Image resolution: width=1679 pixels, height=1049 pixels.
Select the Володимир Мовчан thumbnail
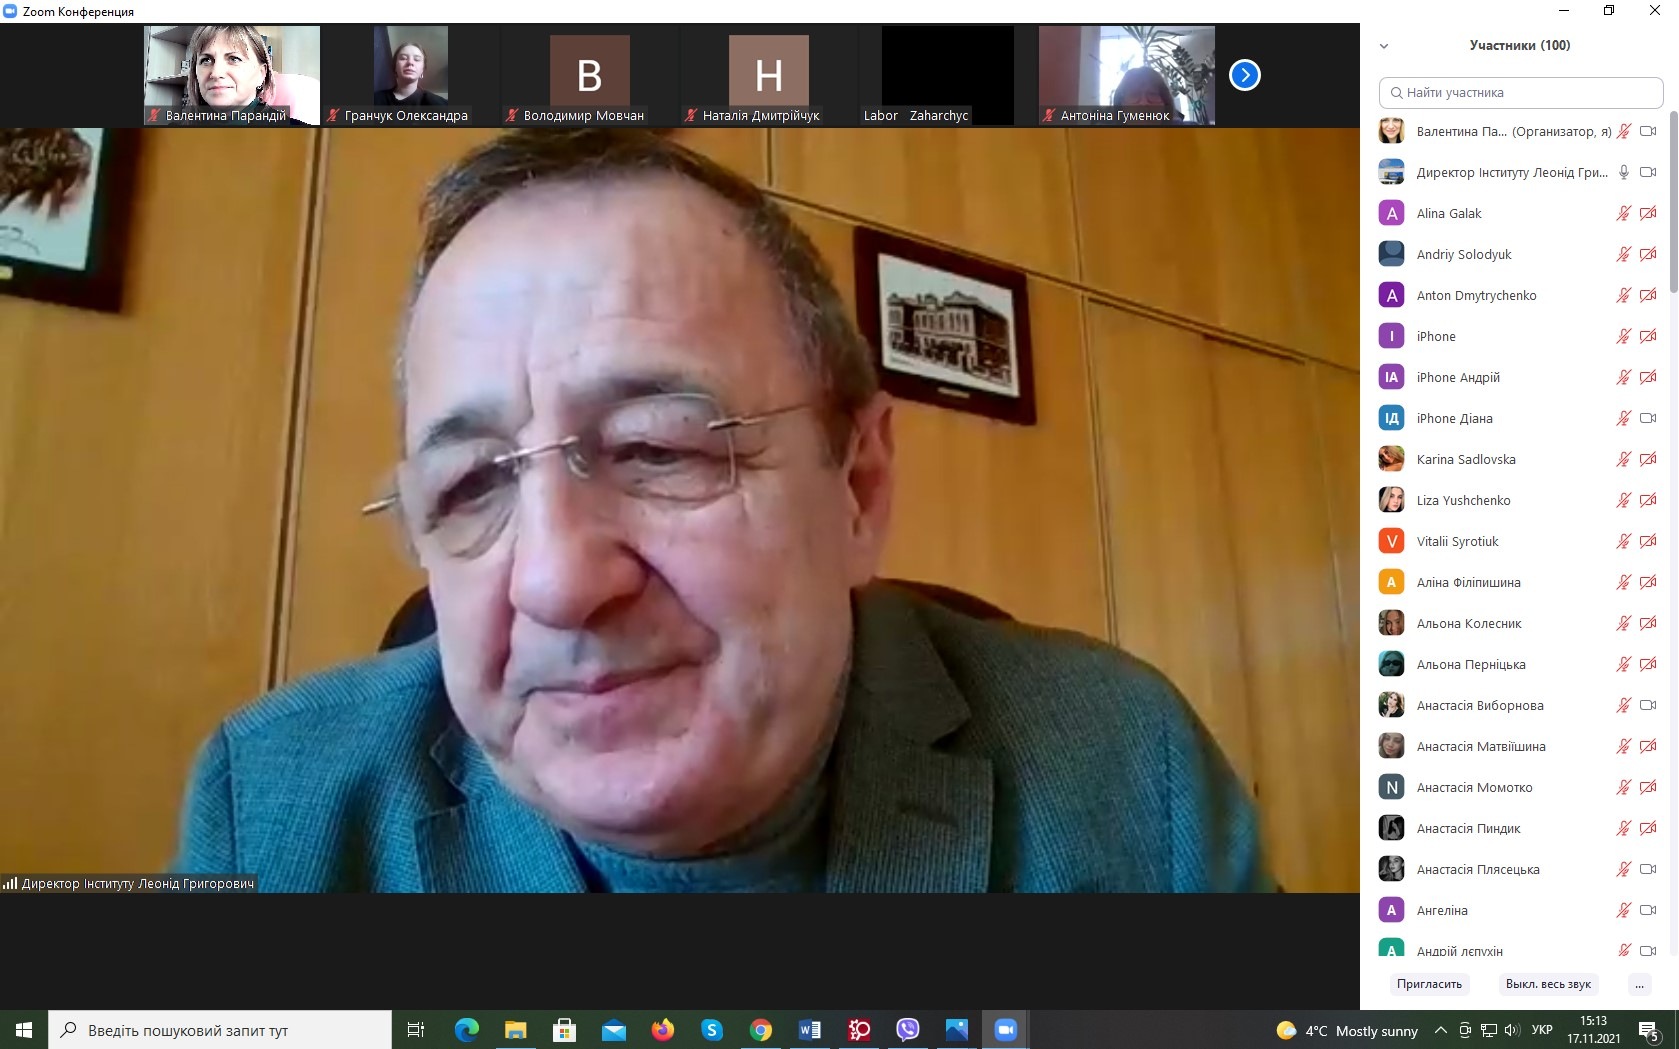coord(589,75)
